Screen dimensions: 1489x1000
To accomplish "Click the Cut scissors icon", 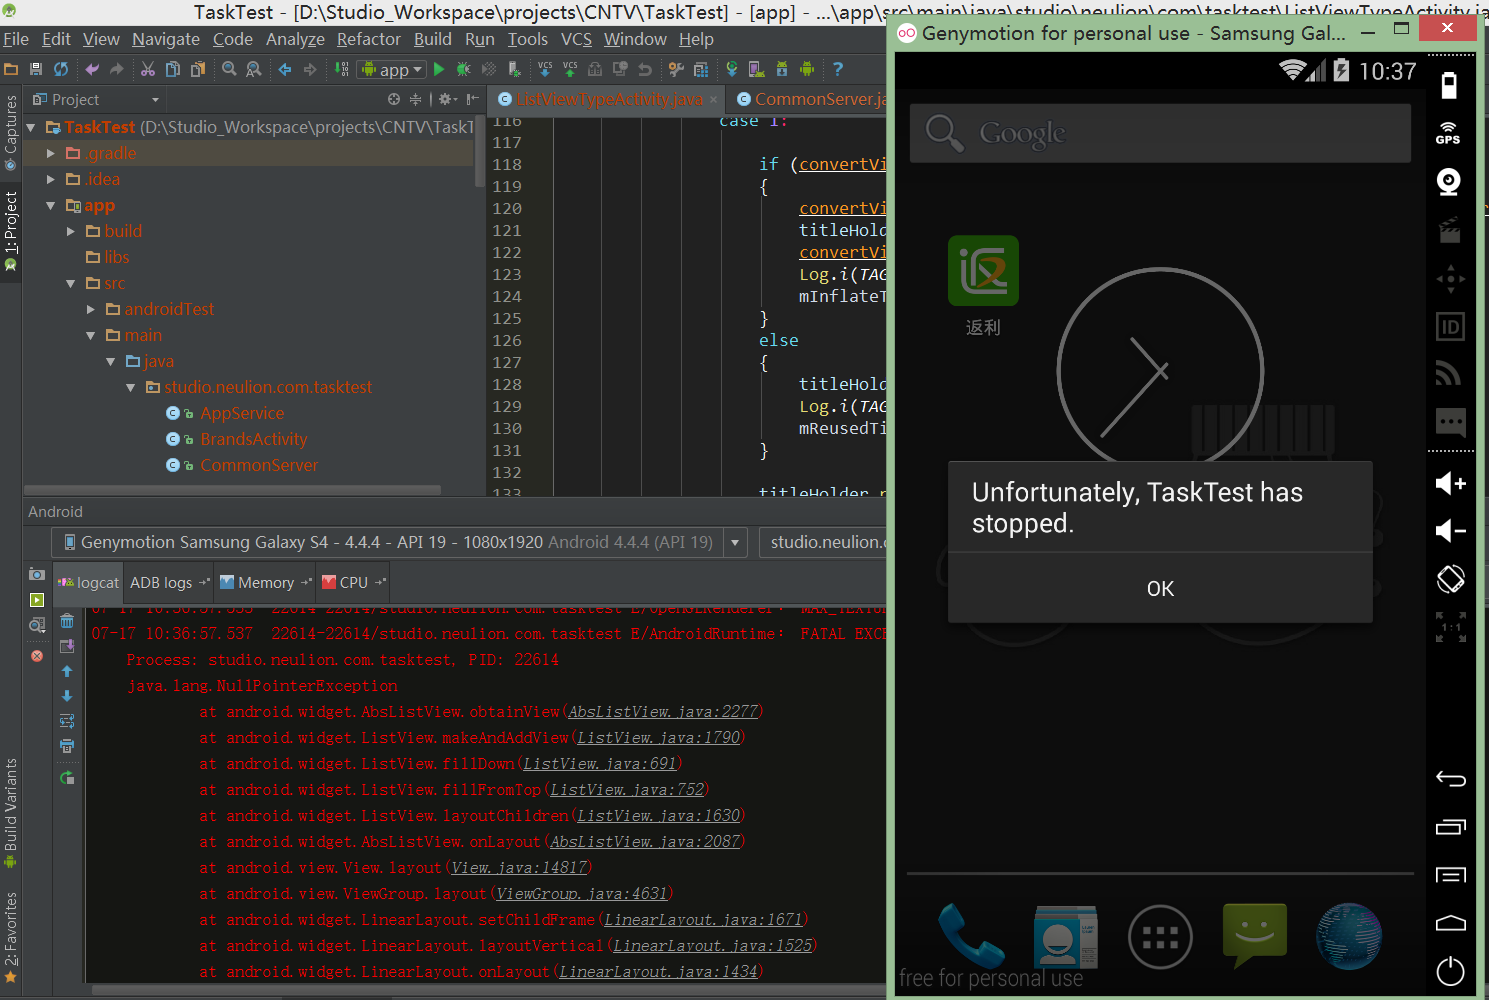I will 148,69.
